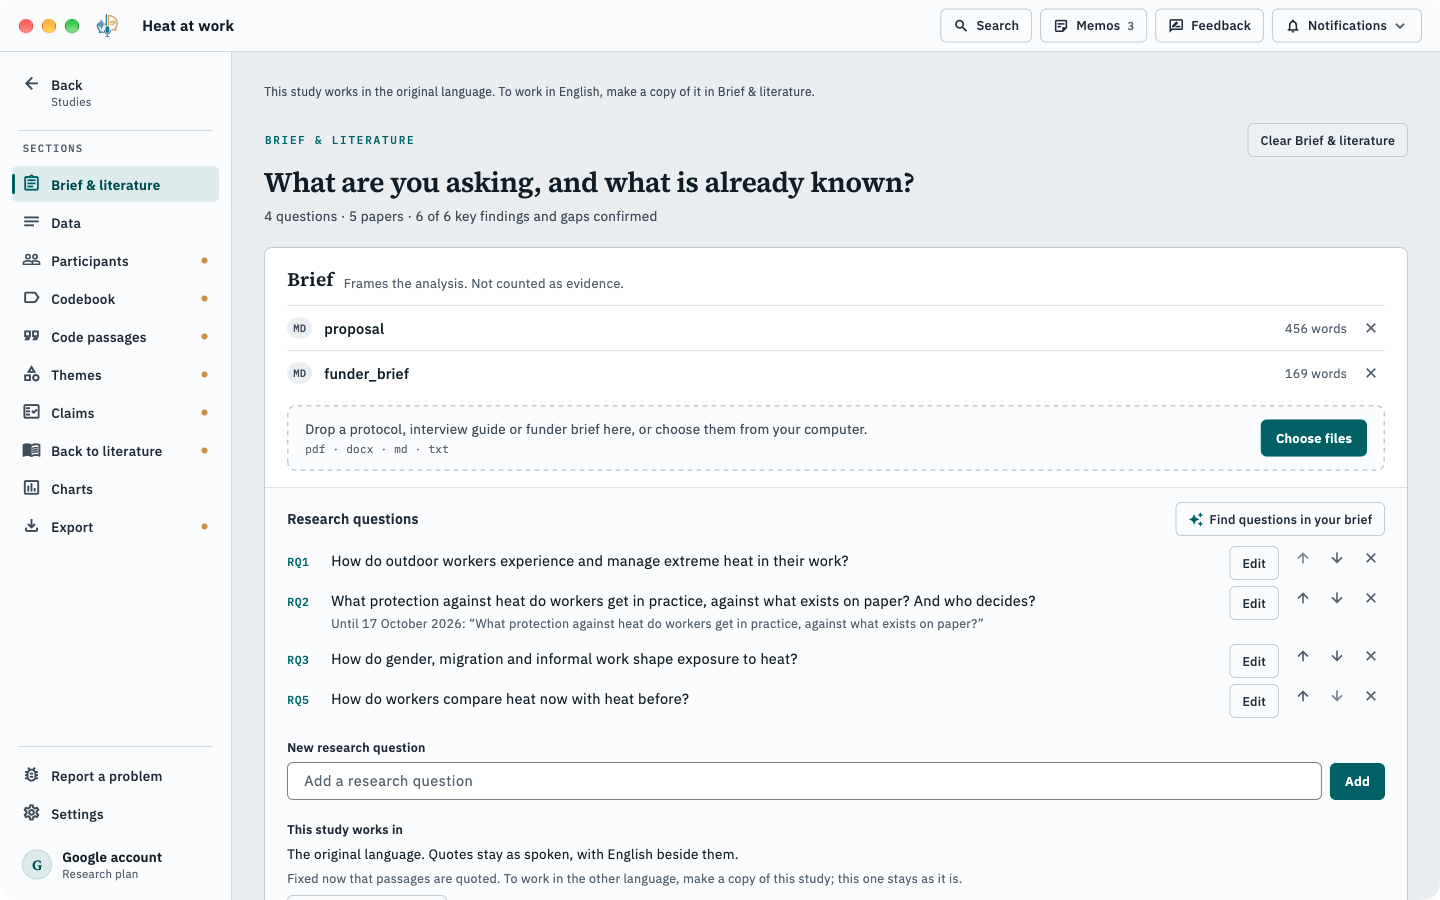Remove the proposal file

click(1371, 328)
